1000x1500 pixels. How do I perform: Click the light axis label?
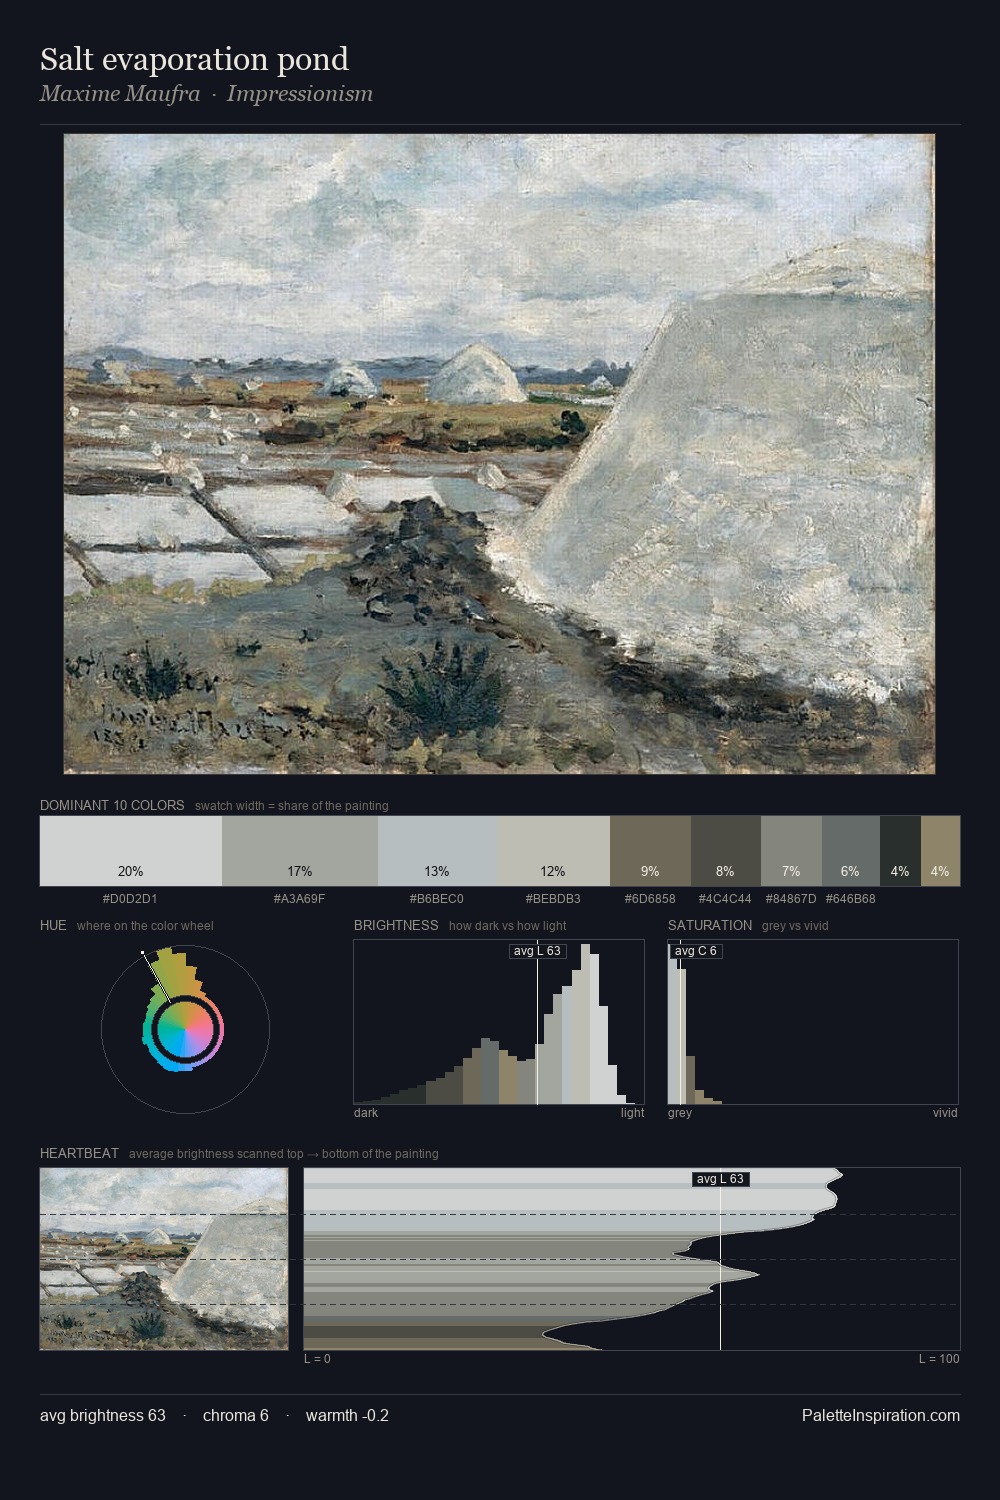pyautogui.click(x=633, y=1113)
